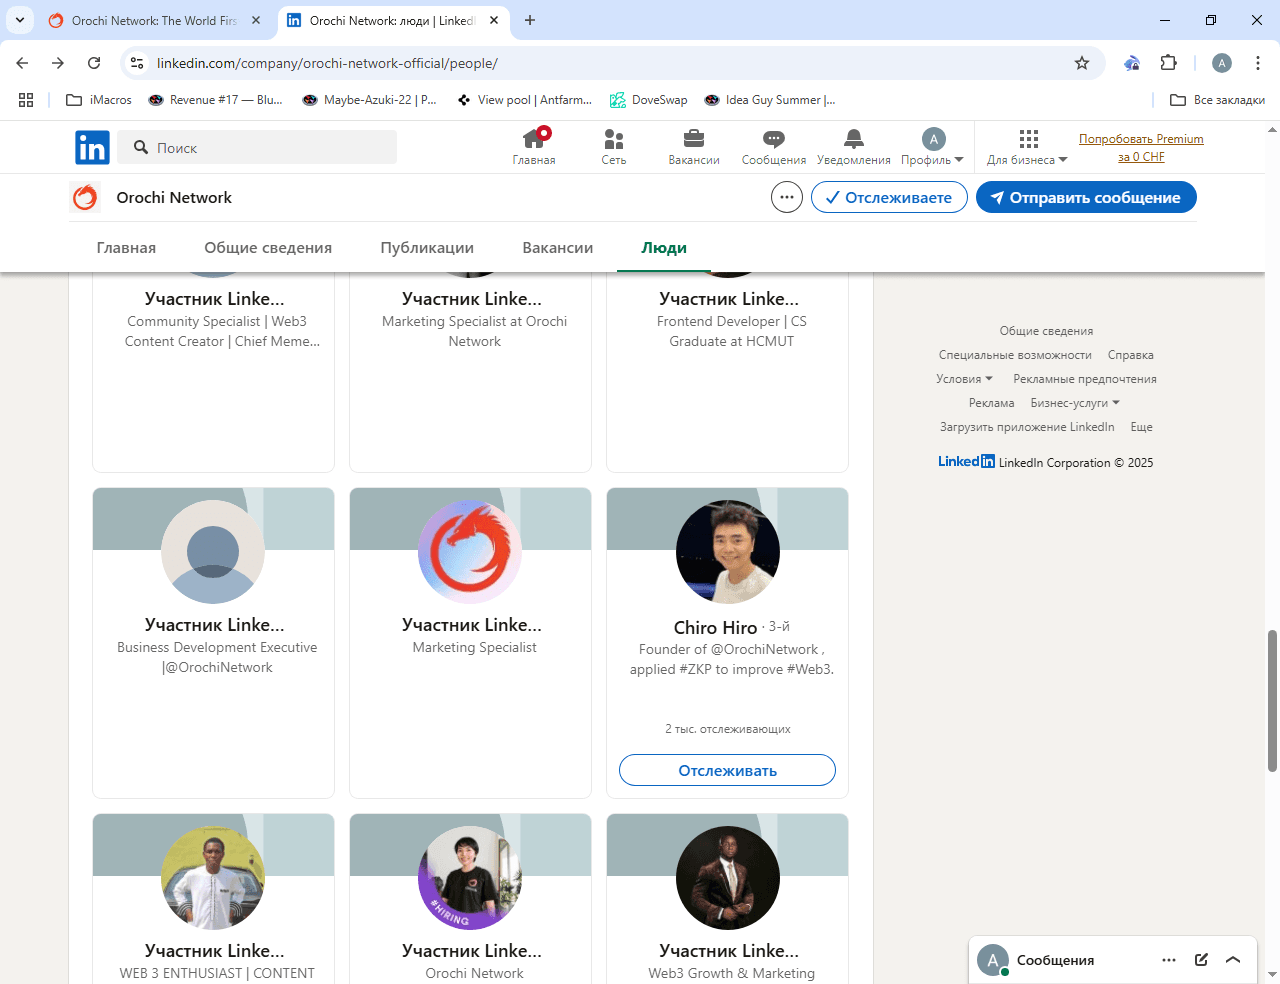Follow Chiro Hiro with Отслеживать button
The image size is (1280, 984).
pos(727,770)
